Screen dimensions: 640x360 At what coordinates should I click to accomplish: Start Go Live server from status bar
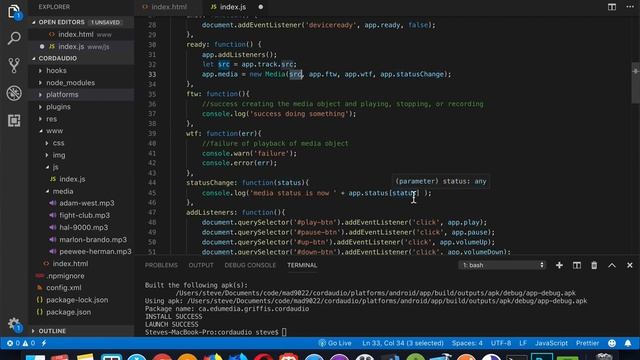tap(335, 343)
